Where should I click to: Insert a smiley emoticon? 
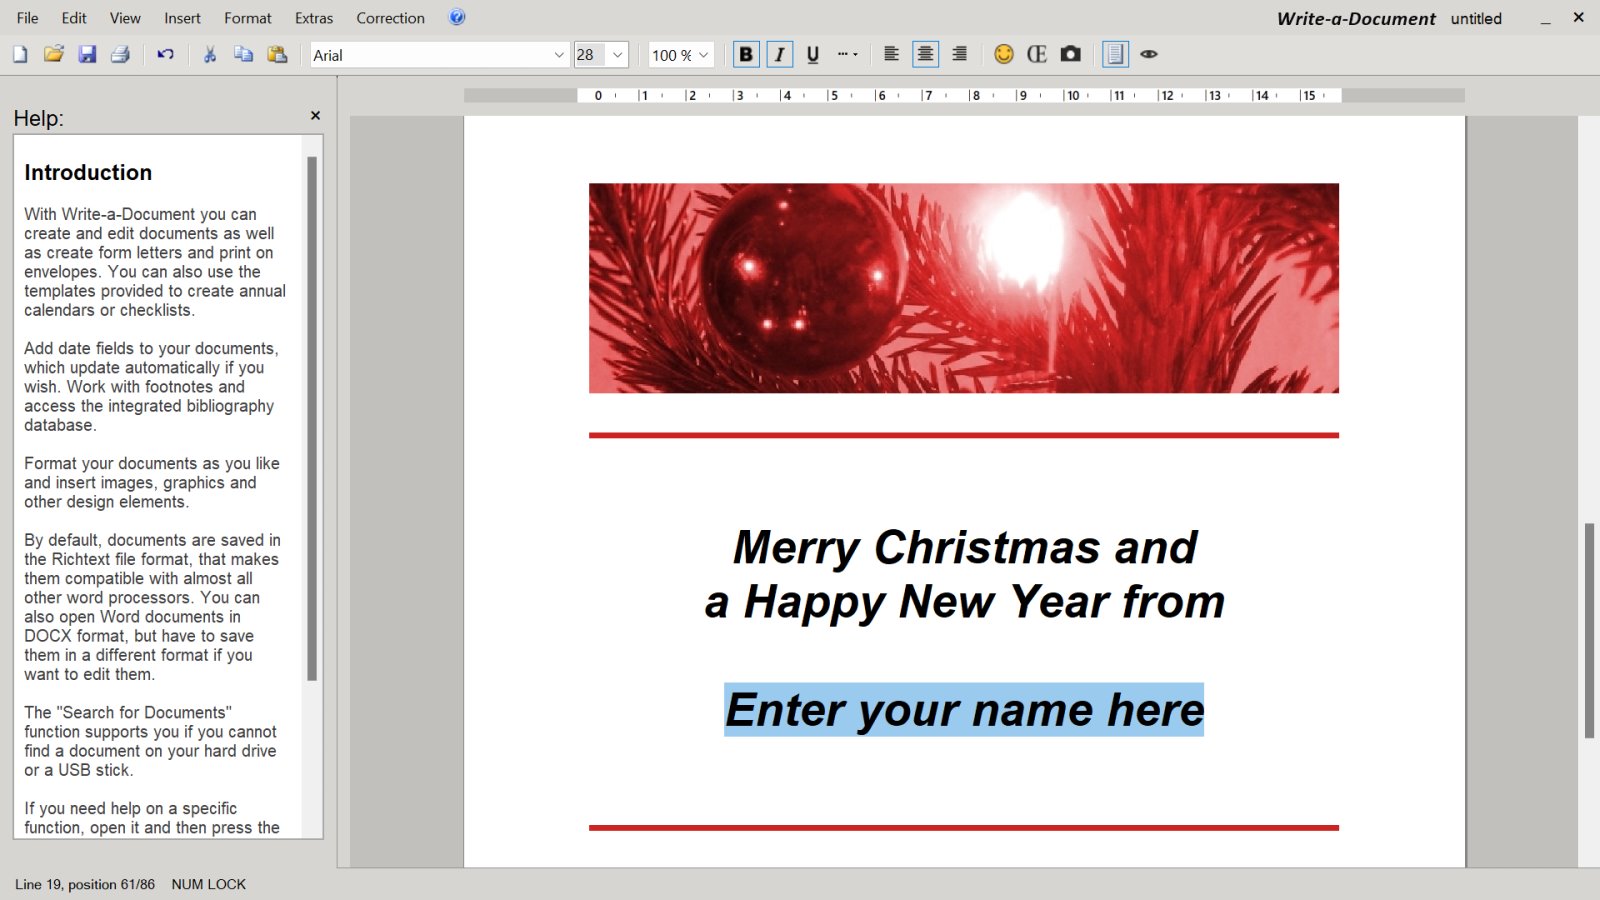[1004, 55]
